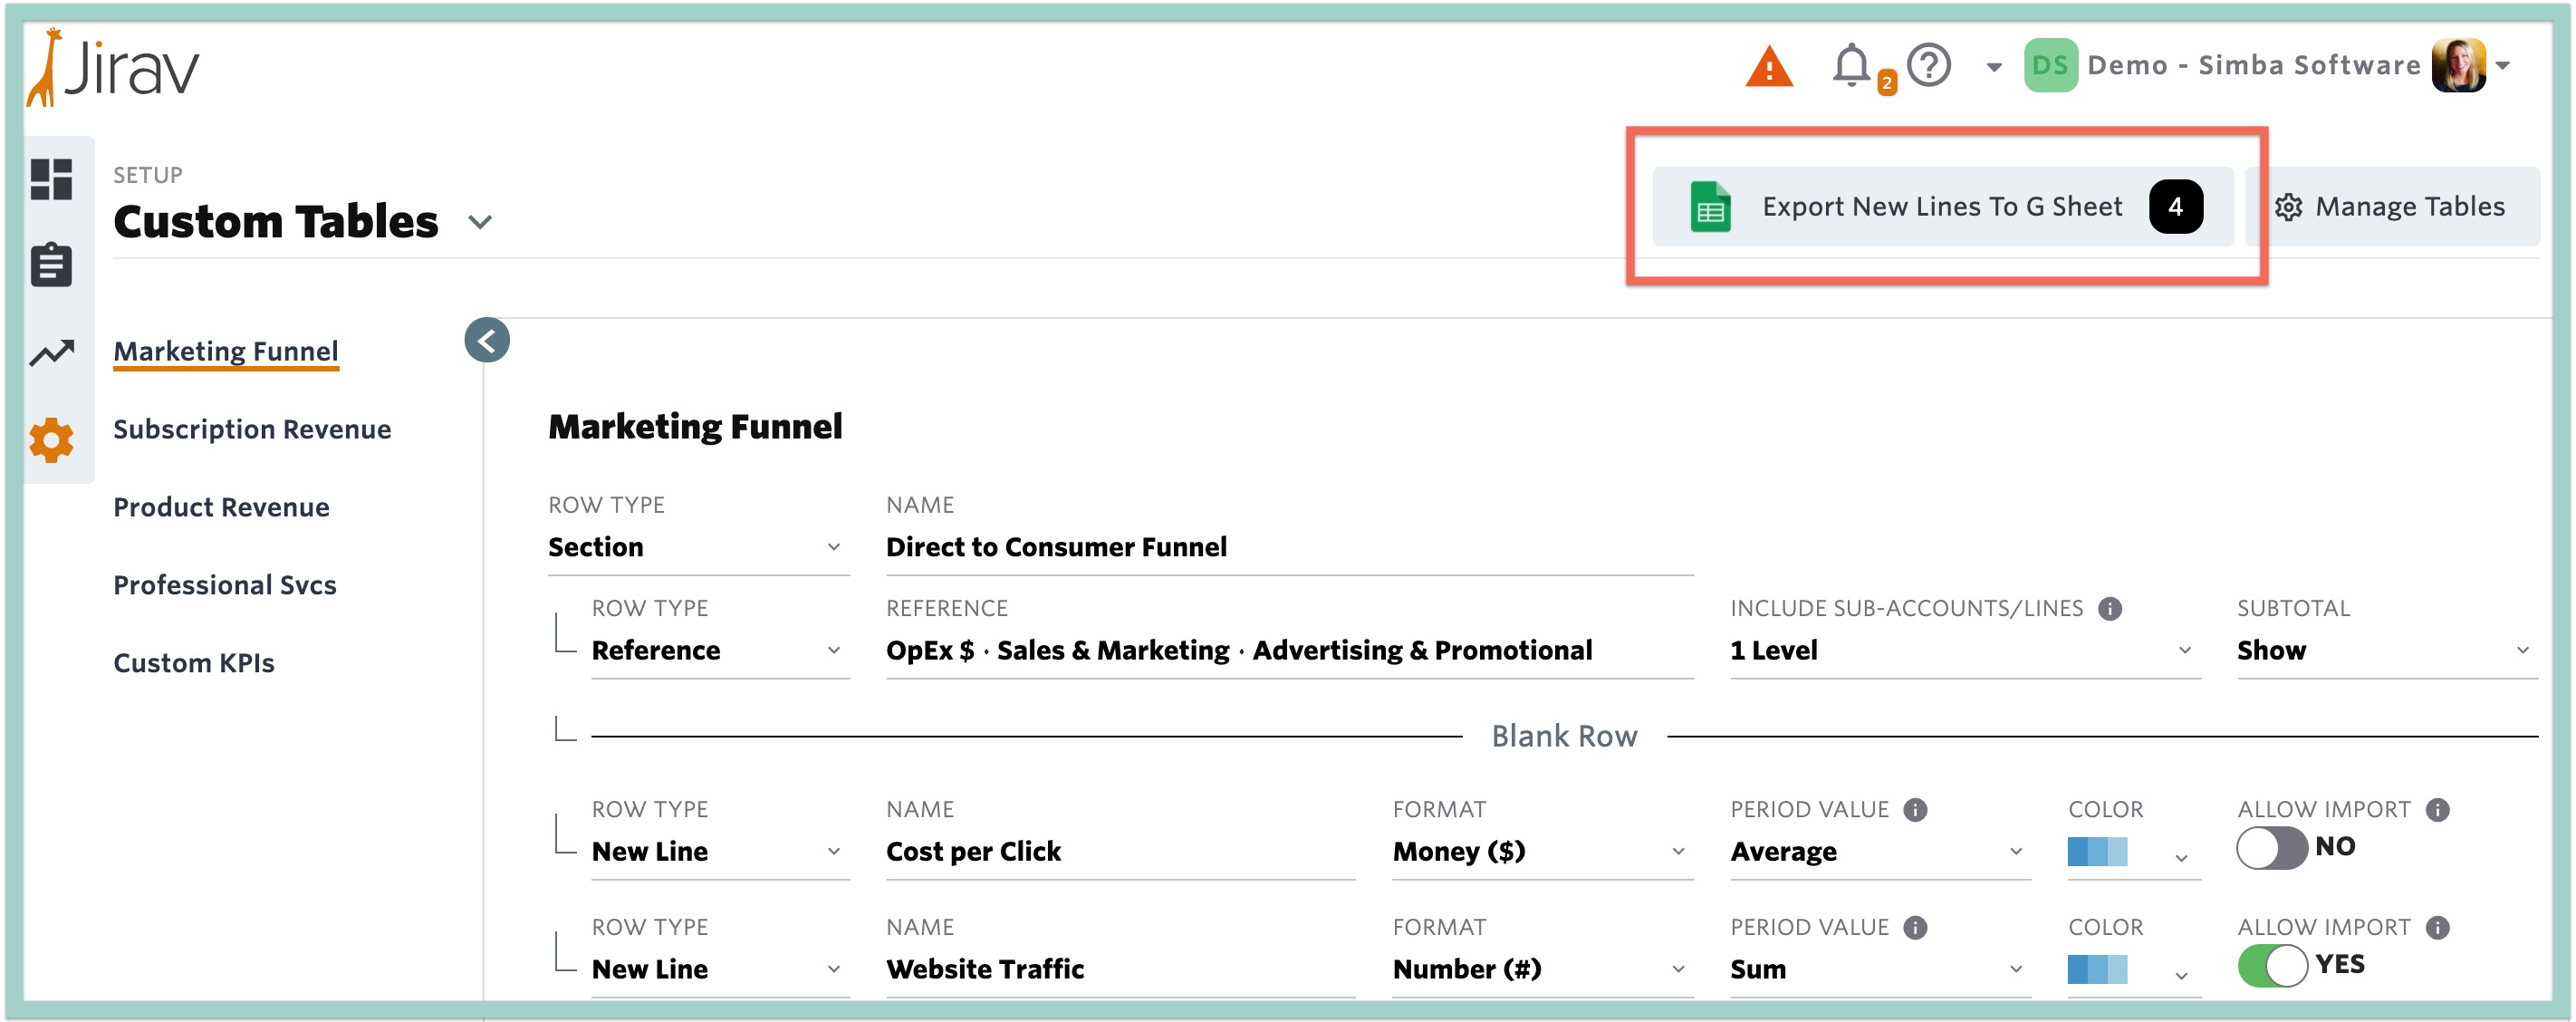This screenshot has width=2576, height=1022.
Task: Open Period Value Average dropdown
Action: pyautogui.click(x=1880, y=851)
